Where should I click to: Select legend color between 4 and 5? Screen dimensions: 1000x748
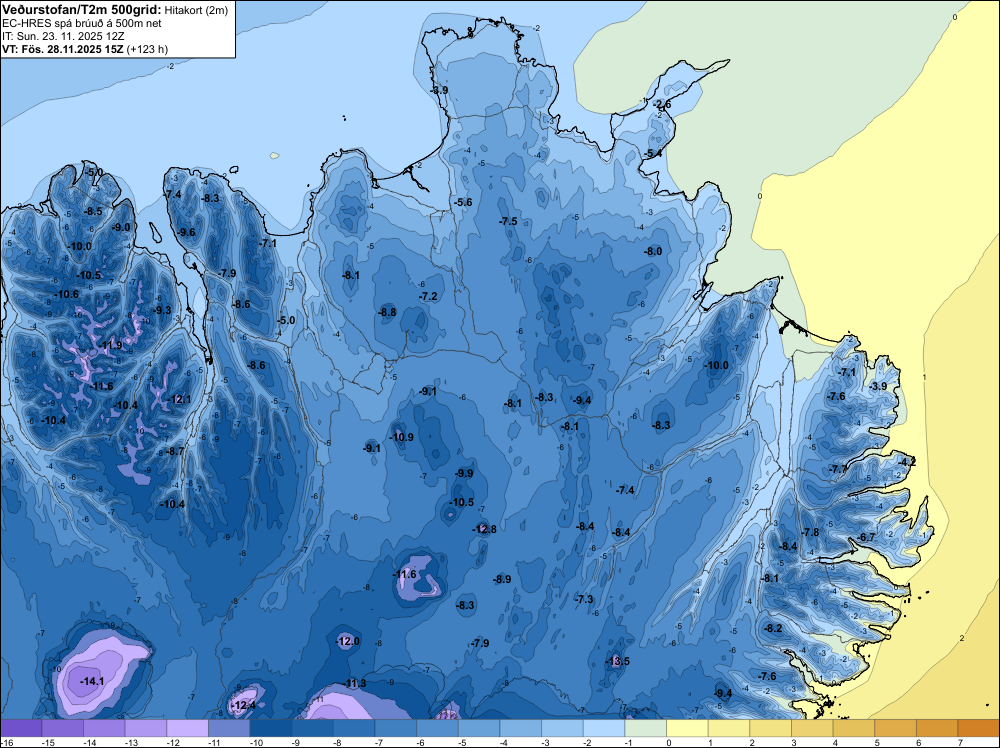pos(854,728)
